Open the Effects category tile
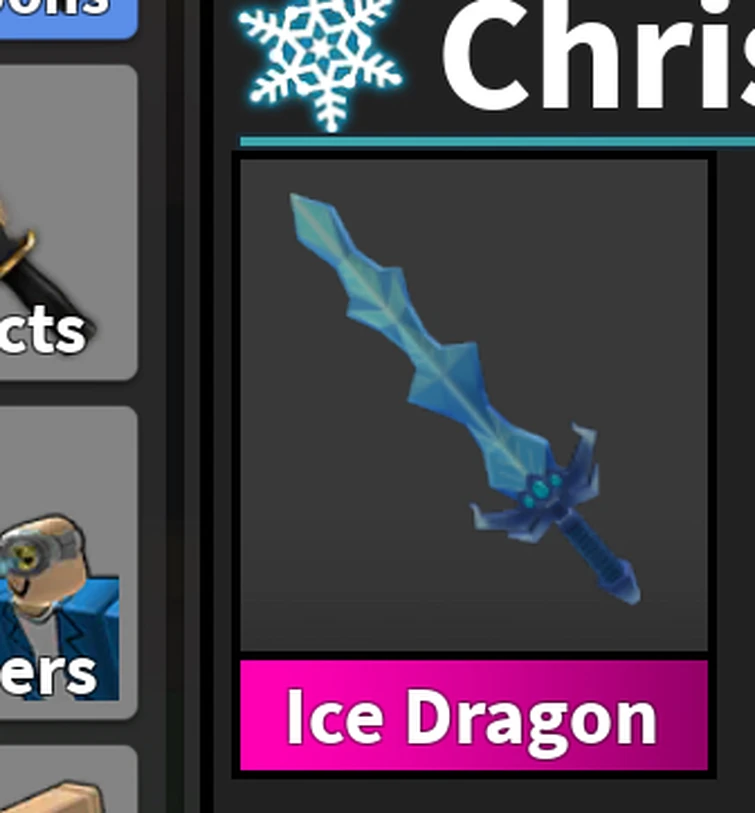The height and width of the screenshot is (813, 755). 69,223
